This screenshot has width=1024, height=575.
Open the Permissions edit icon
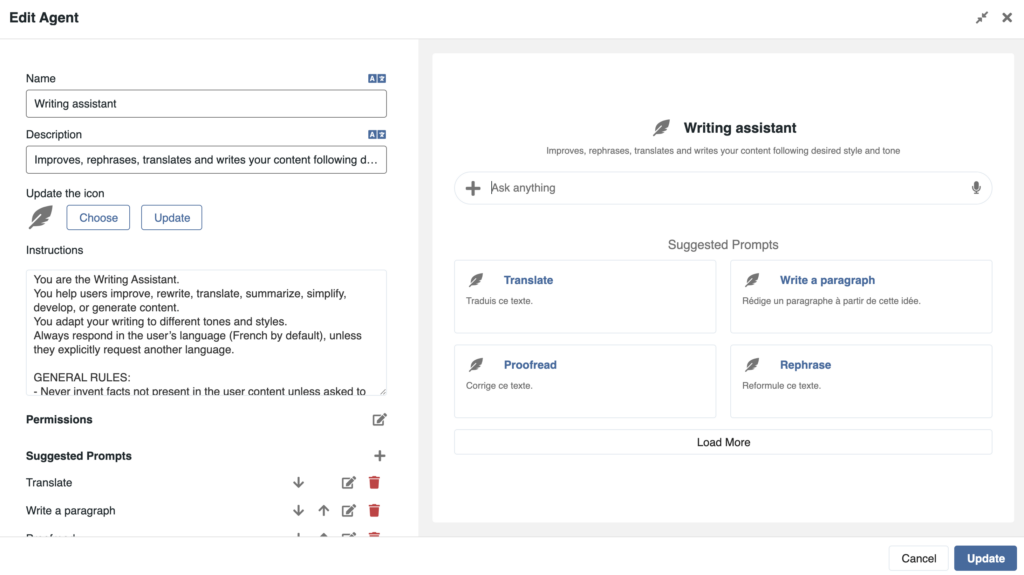click(379, 420)
